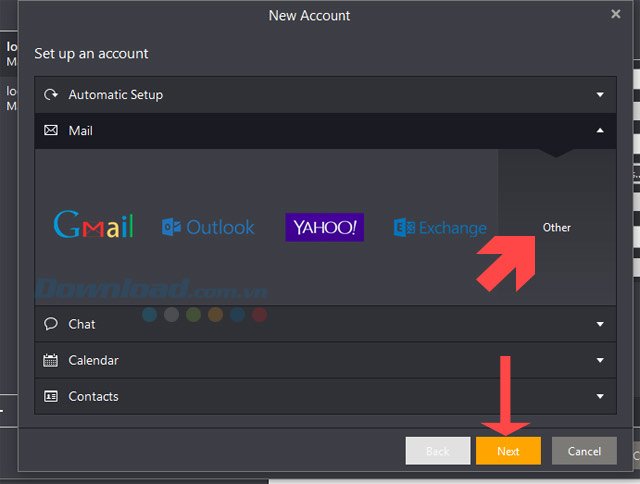This screenshot has width=640, height=484.
Task: Open the Contacts section label
Action: click(x=93, y=396)
